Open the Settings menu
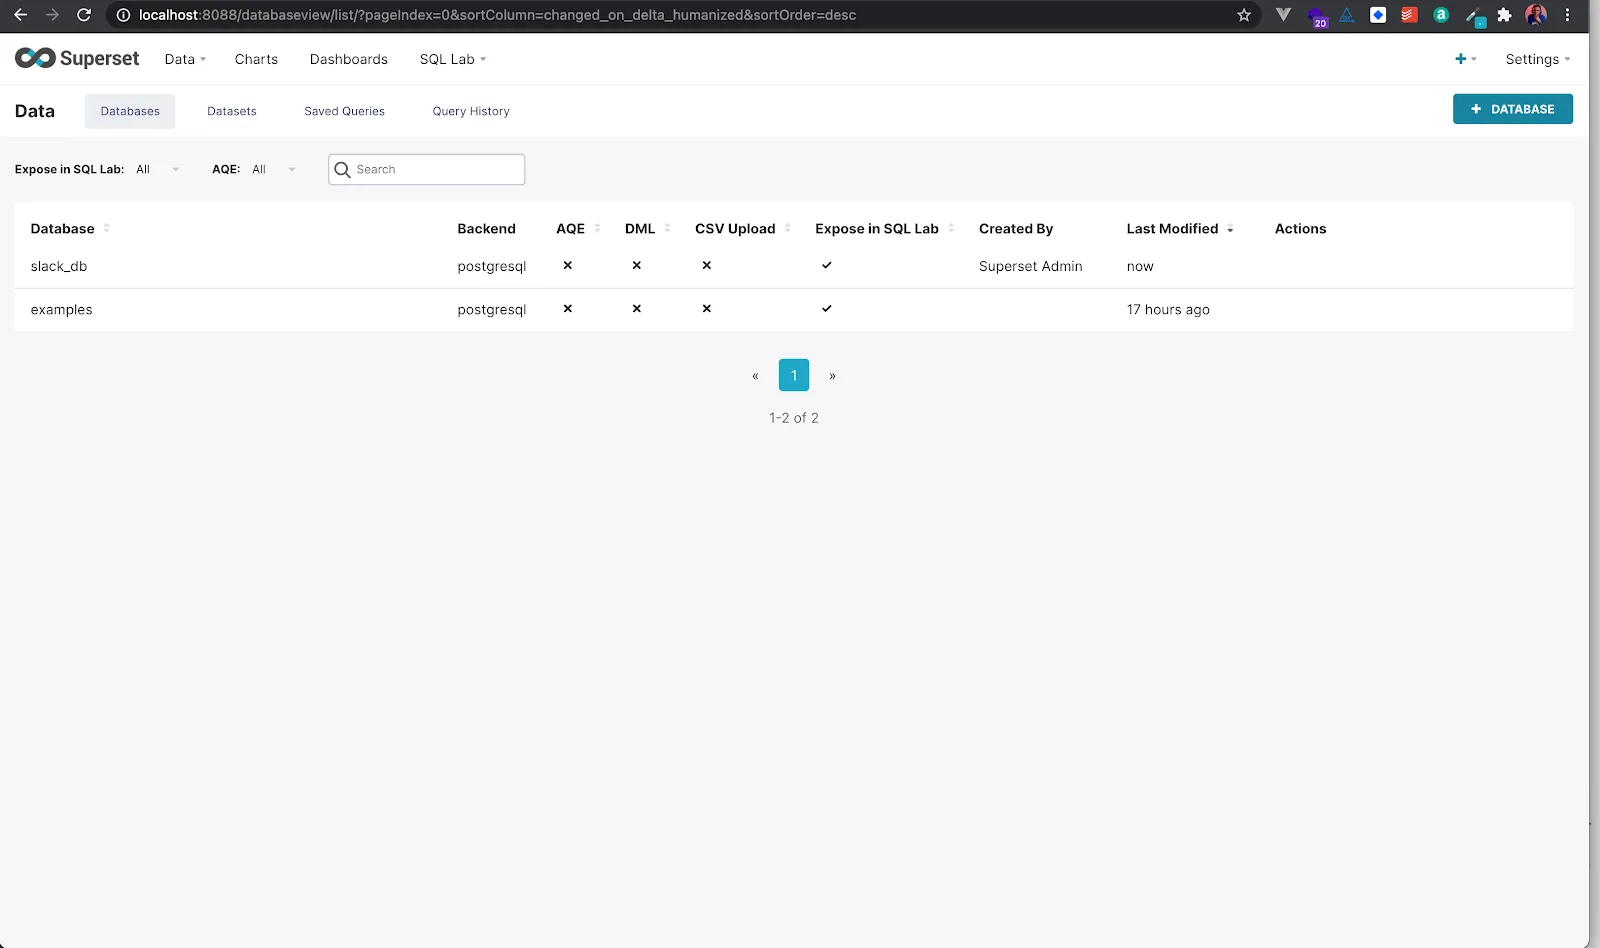 (1538, 59)
